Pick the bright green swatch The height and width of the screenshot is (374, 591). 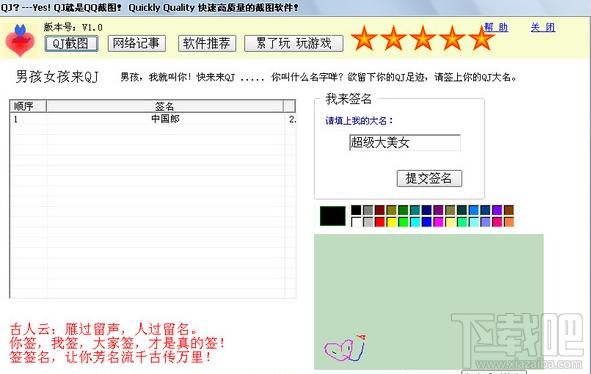[x=403, y=222]
